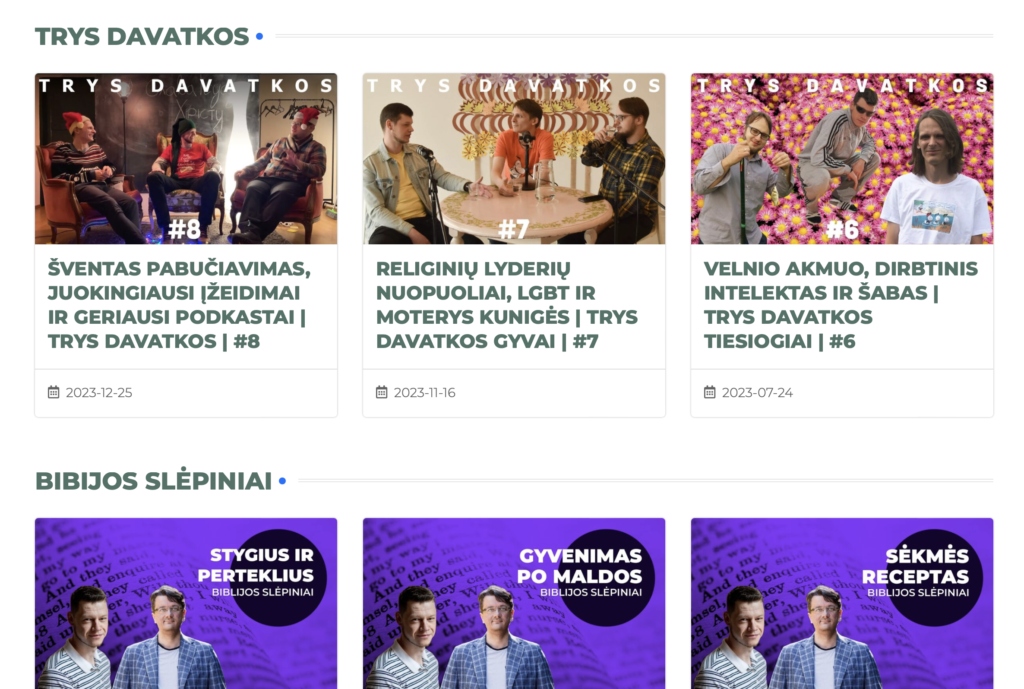Image resolution: width=1024 pixels, height=689 pixels.
Task: Open the Trys Davatkos #6 thumbnail
Action: coord(842,159)
